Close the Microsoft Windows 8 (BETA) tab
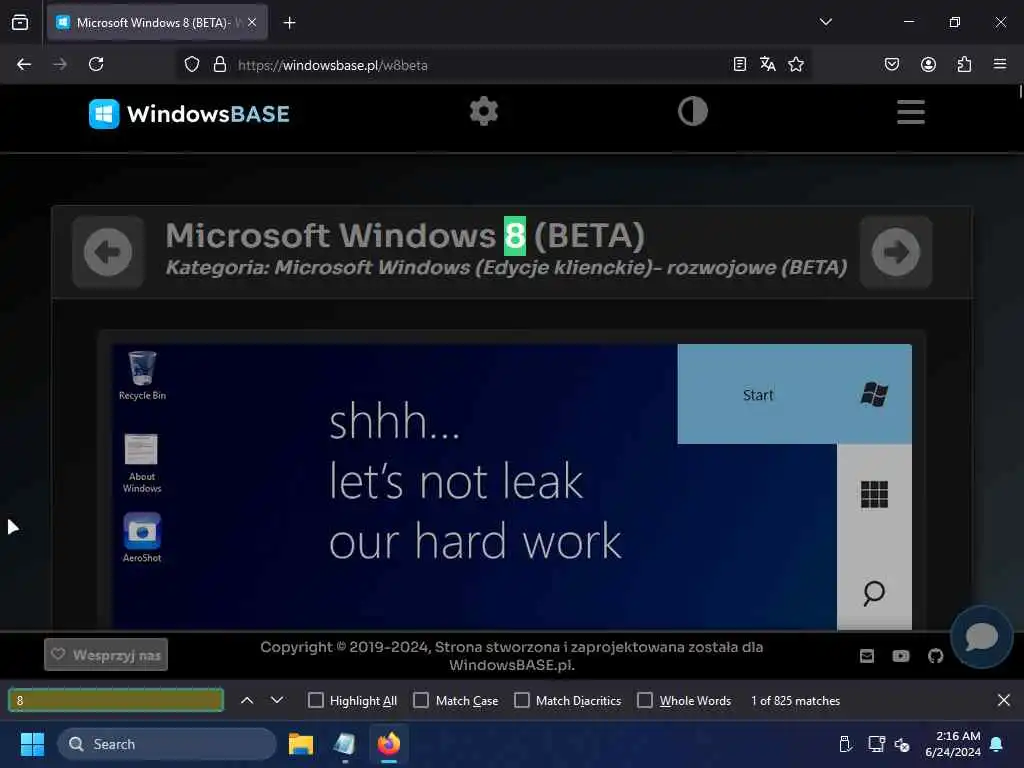1024x768 pixels. point(252,22)
